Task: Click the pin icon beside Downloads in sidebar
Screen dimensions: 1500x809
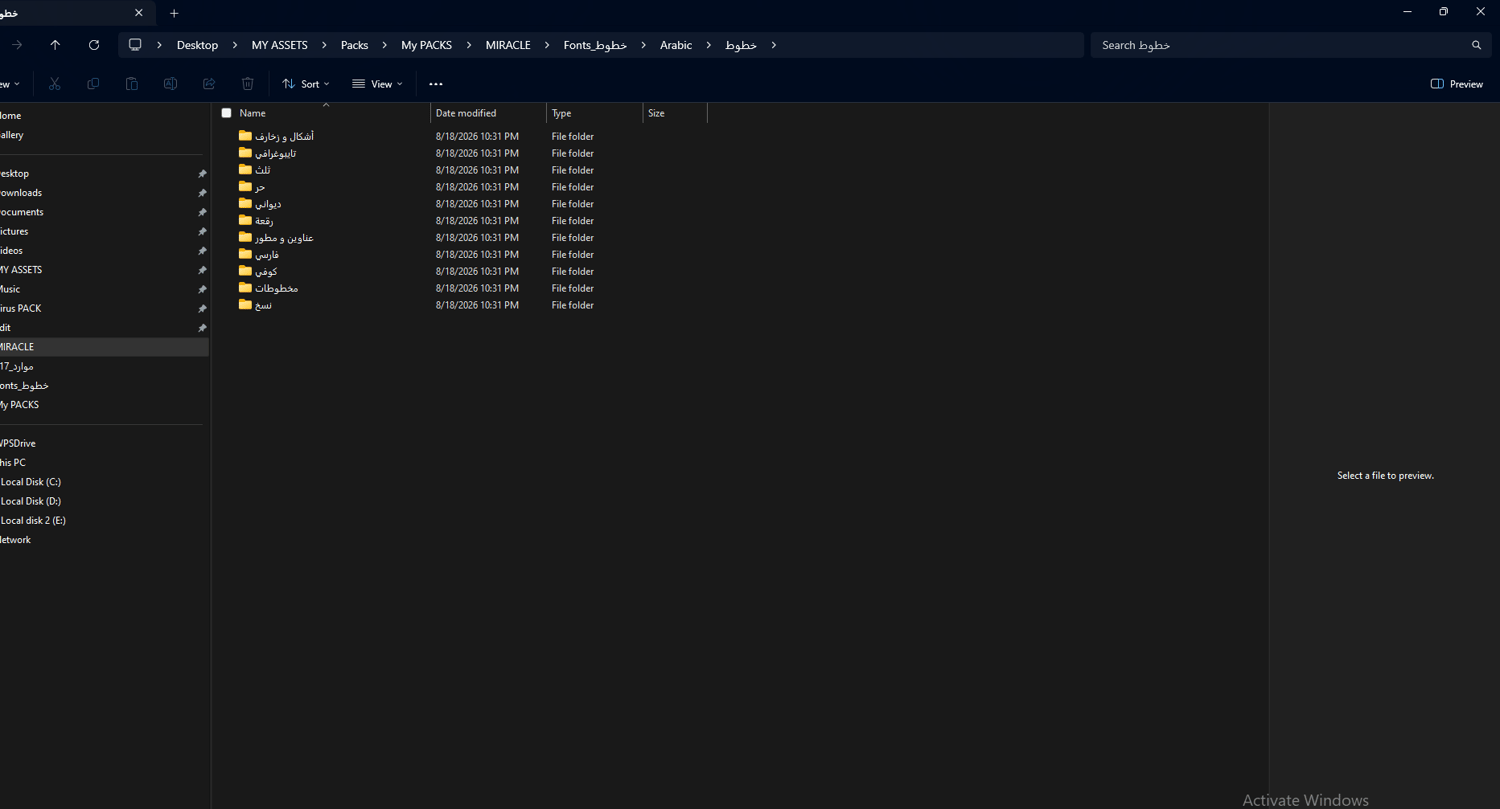Action: (202, 193)
